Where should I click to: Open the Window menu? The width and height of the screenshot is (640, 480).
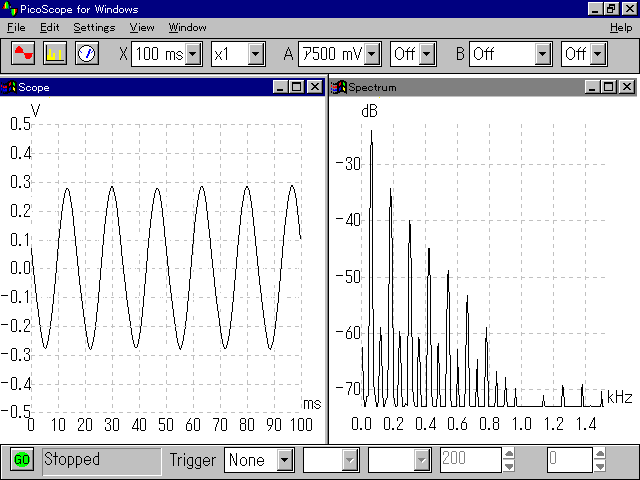point(187,27)
